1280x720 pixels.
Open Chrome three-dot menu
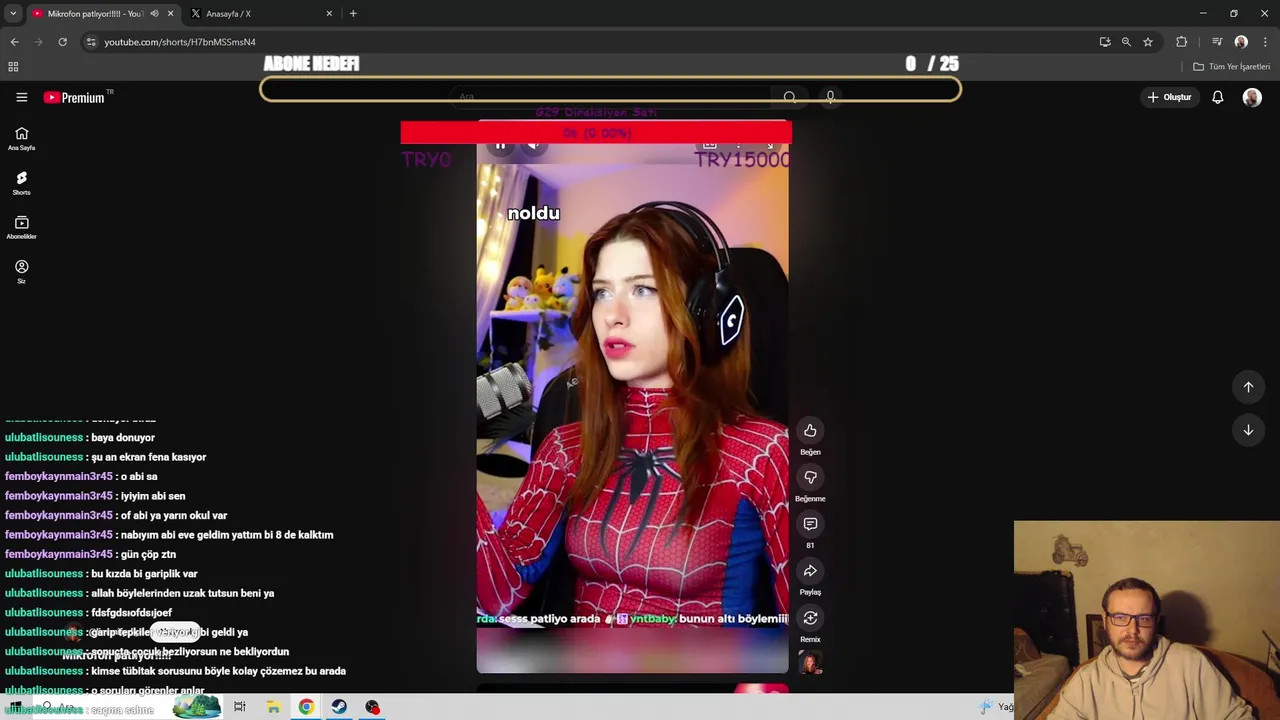pyautogui.click(x=1265, y=42)
